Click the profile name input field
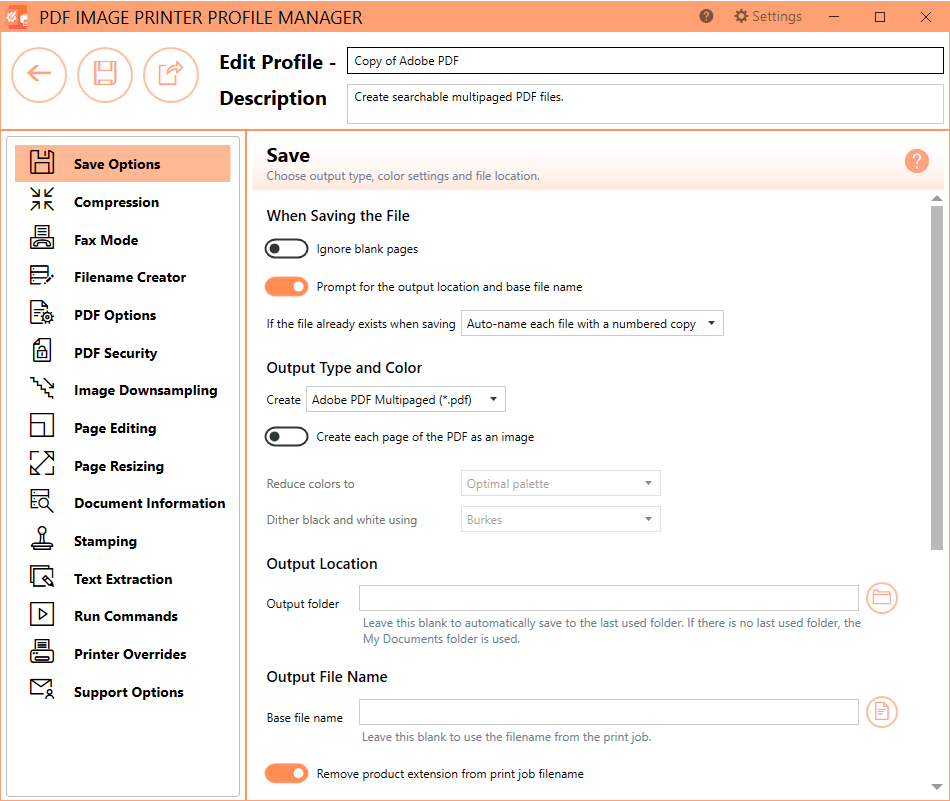The image size is (950, 801). 645,61
